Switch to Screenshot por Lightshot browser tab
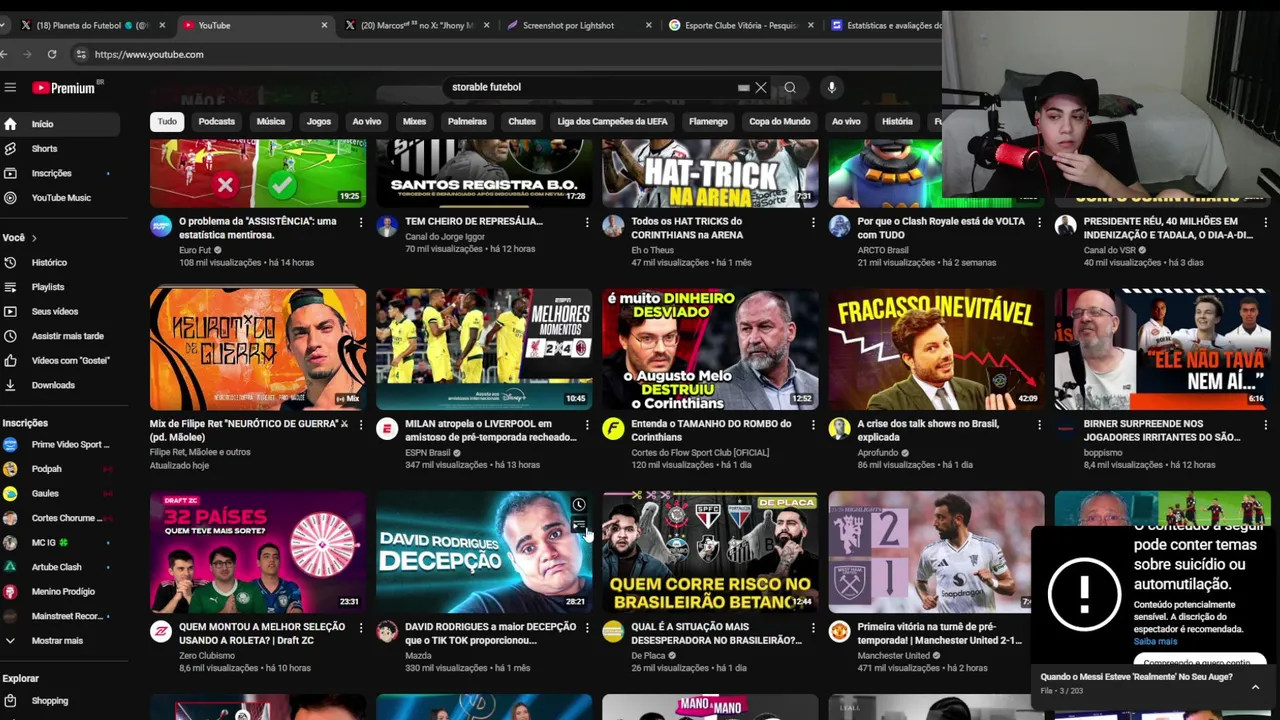The image size is (1280, 720). click(x=580, y=25)
